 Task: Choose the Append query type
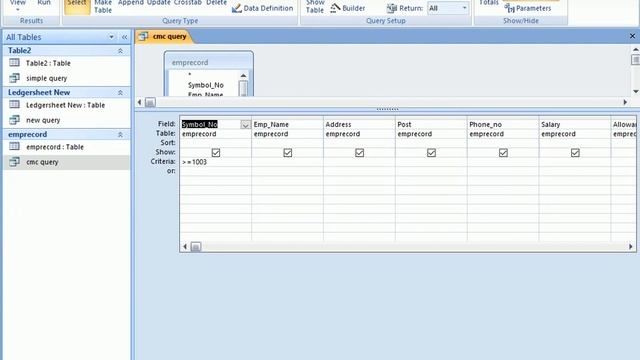131,3
